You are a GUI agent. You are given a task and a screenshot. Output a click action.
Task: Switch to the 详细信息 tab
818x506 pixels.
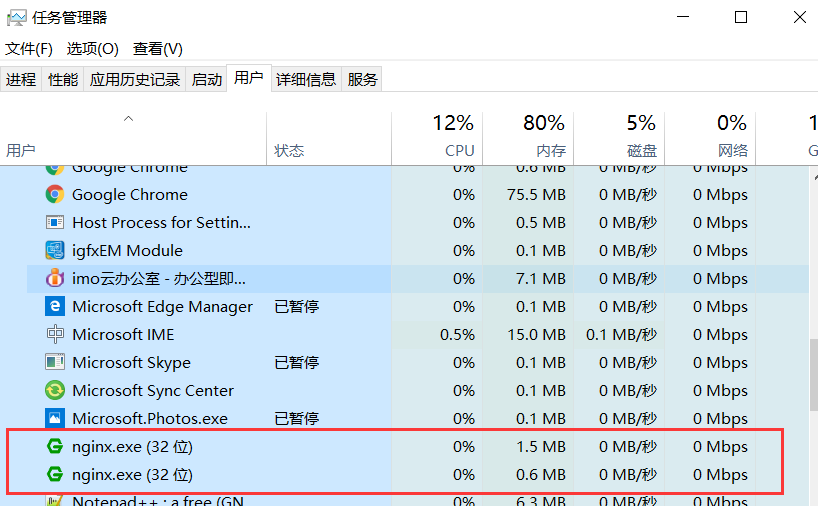(x=306, y=79)
